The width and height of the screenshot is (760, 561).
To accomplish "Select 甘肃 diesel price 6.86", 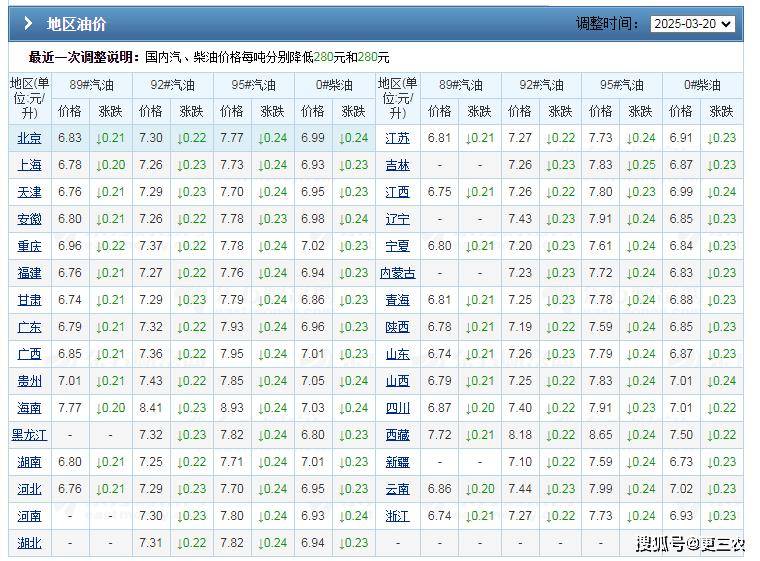I will coord(313,300).
